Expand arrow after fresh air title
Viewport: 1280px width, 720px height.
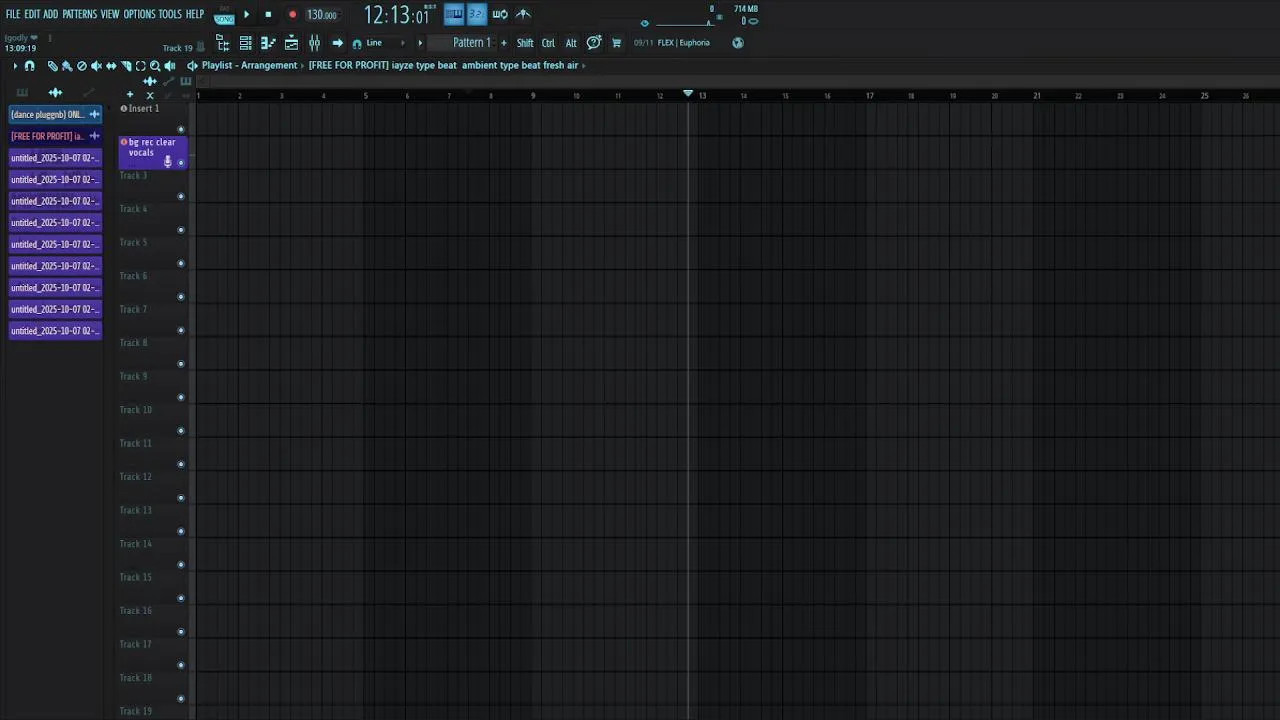point(583,66)
